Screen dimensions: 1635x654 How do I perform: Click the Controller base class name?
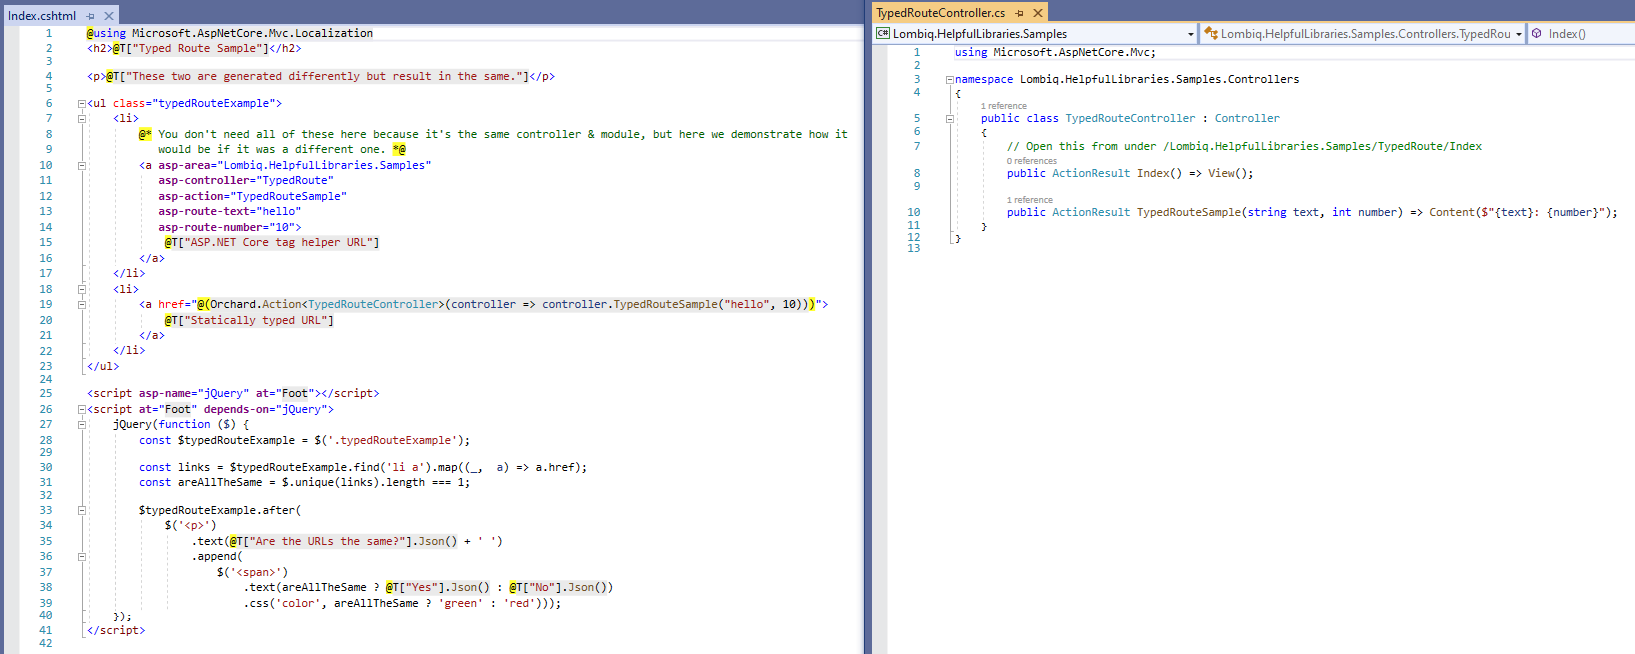[1247, 118]
